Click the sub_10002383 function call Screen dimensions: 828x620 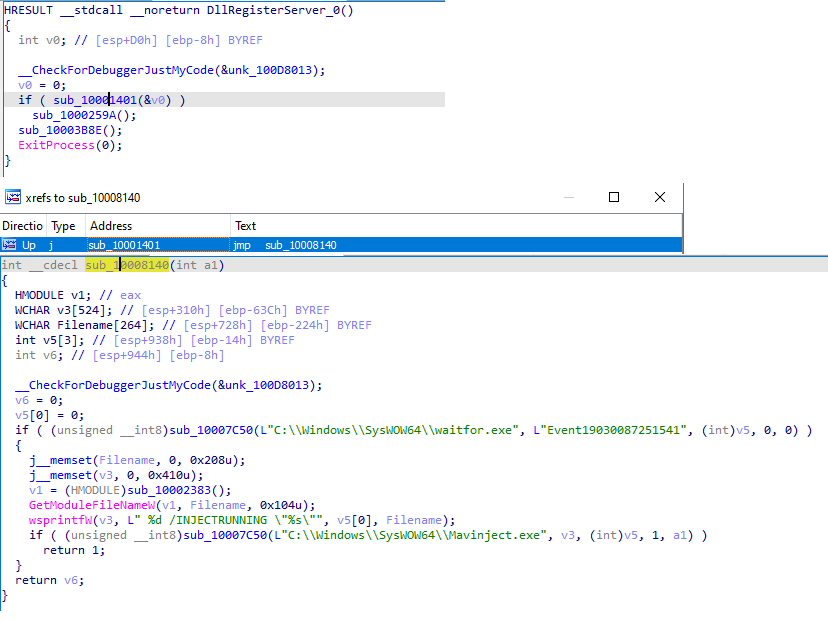pos(169,490)
